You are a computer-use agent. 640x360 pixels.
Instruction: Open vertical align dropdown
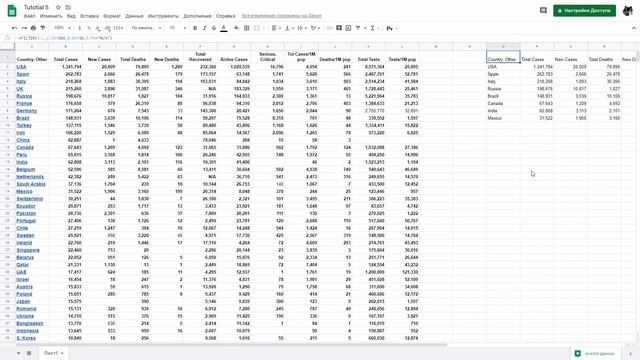[289, 28]
